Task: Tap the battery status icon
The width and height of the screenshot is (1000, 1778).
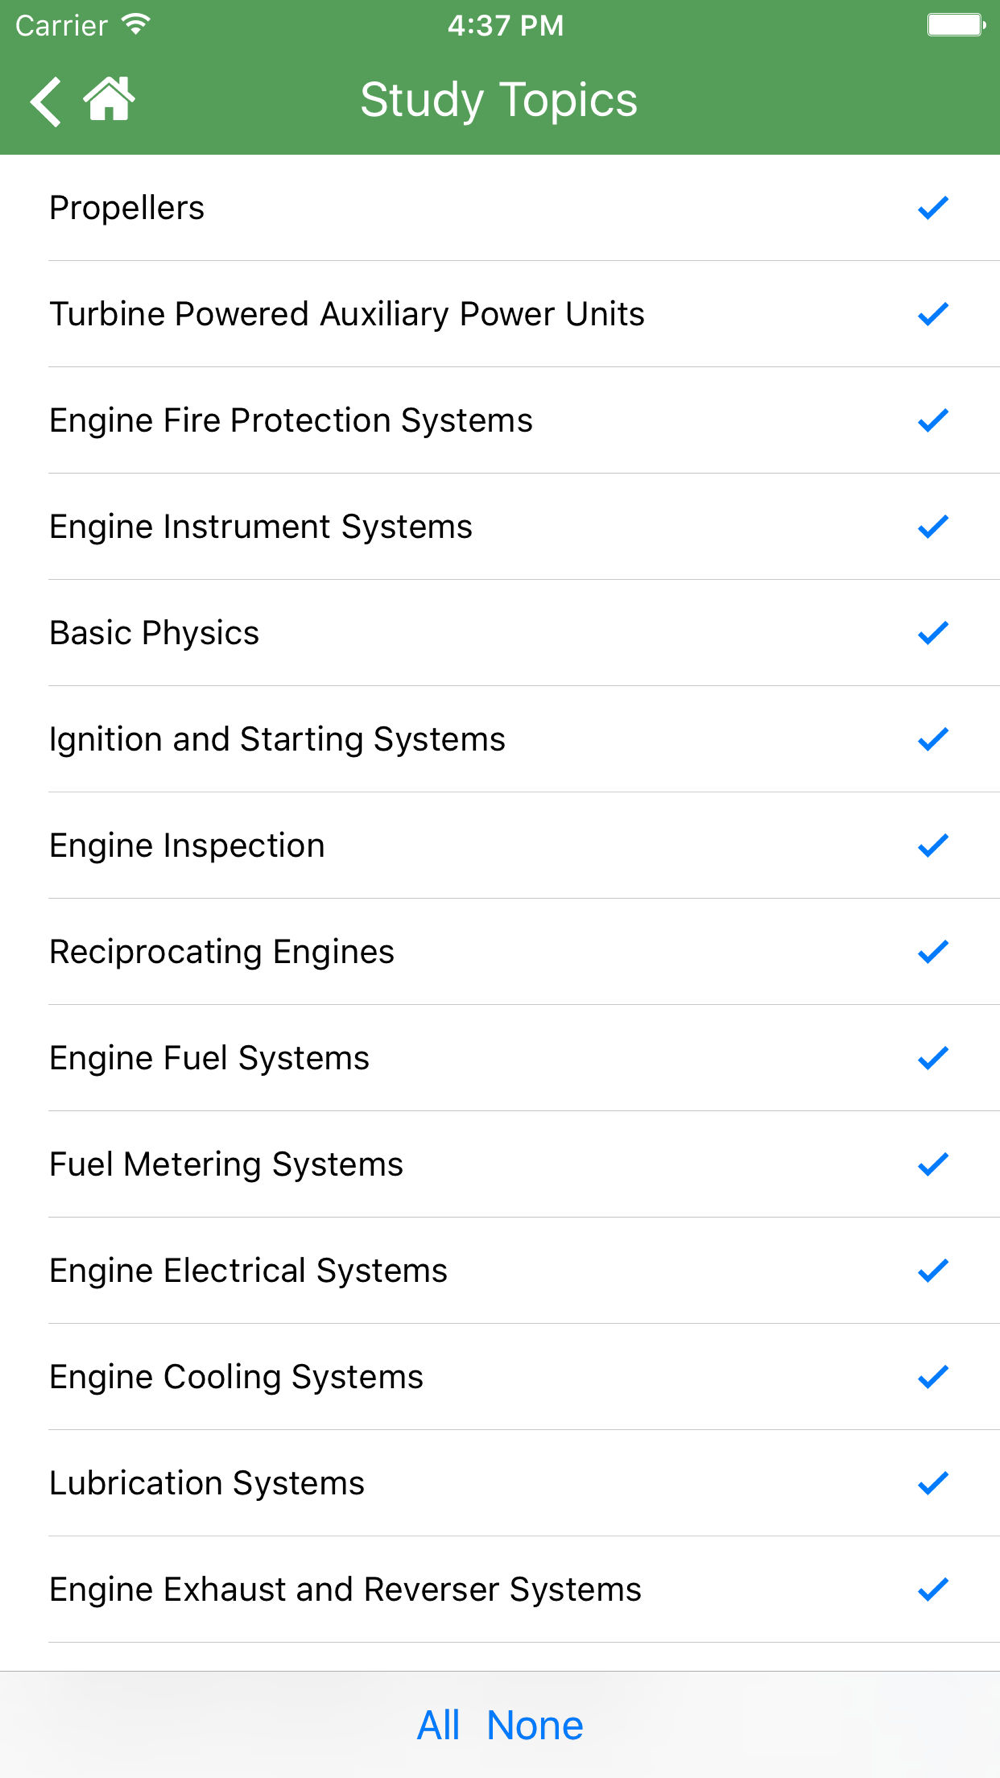Action: click(956, 24)
